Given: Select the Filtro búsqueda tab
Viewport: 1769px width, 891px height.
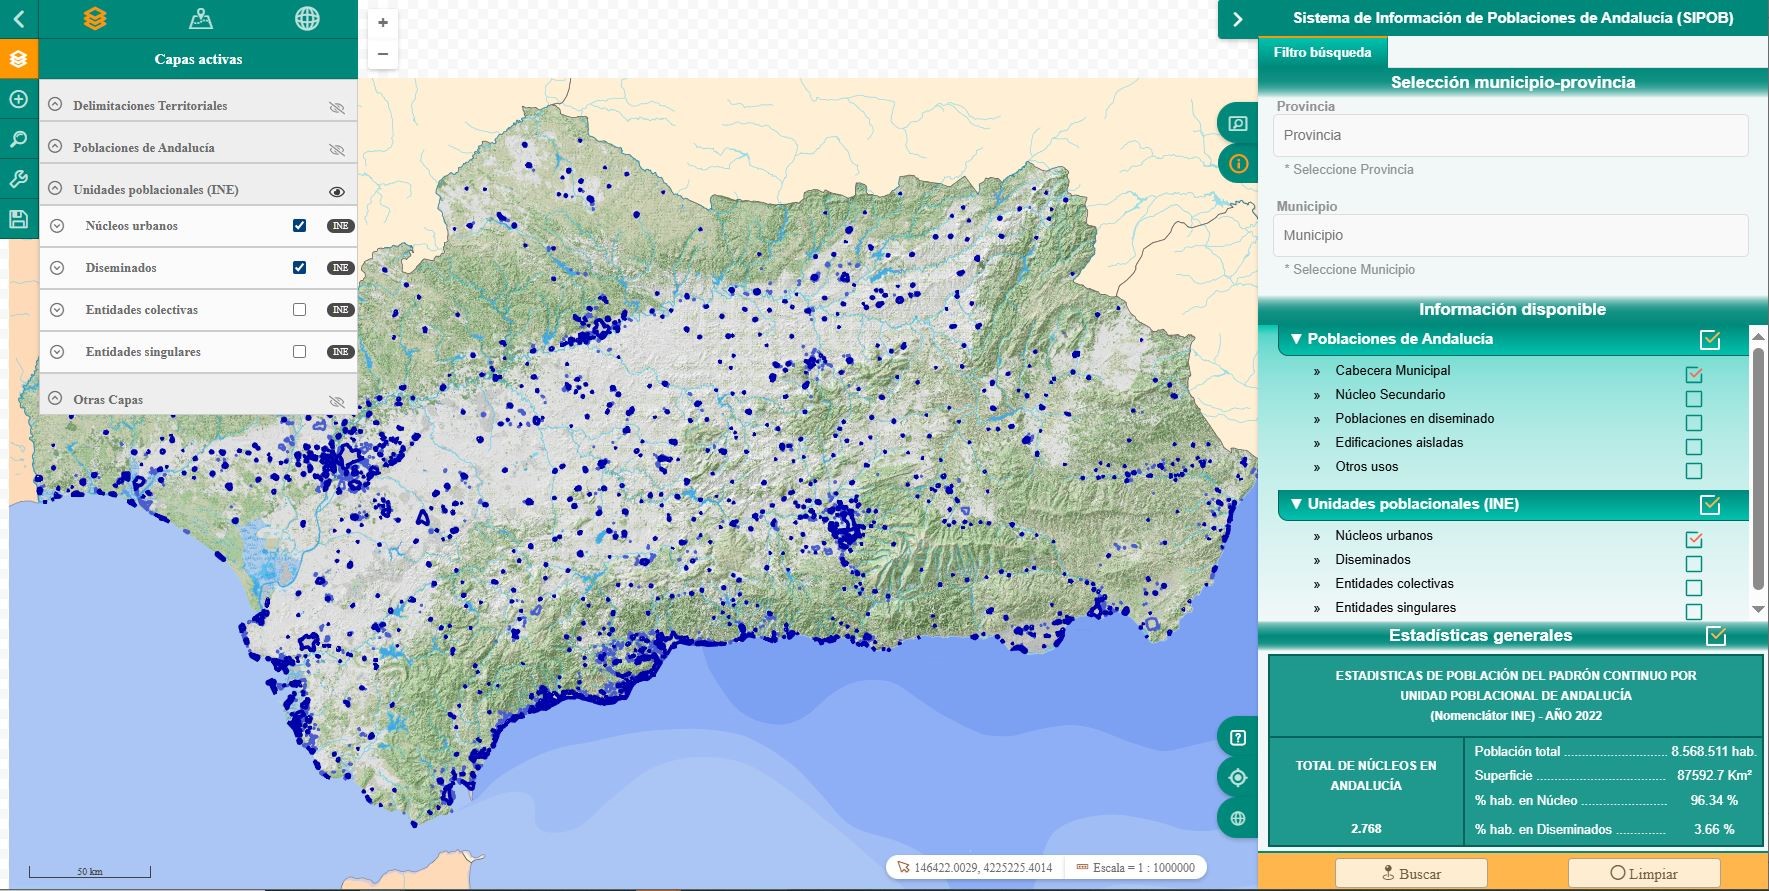Looking at the screenshot, I should point(1322,53).
